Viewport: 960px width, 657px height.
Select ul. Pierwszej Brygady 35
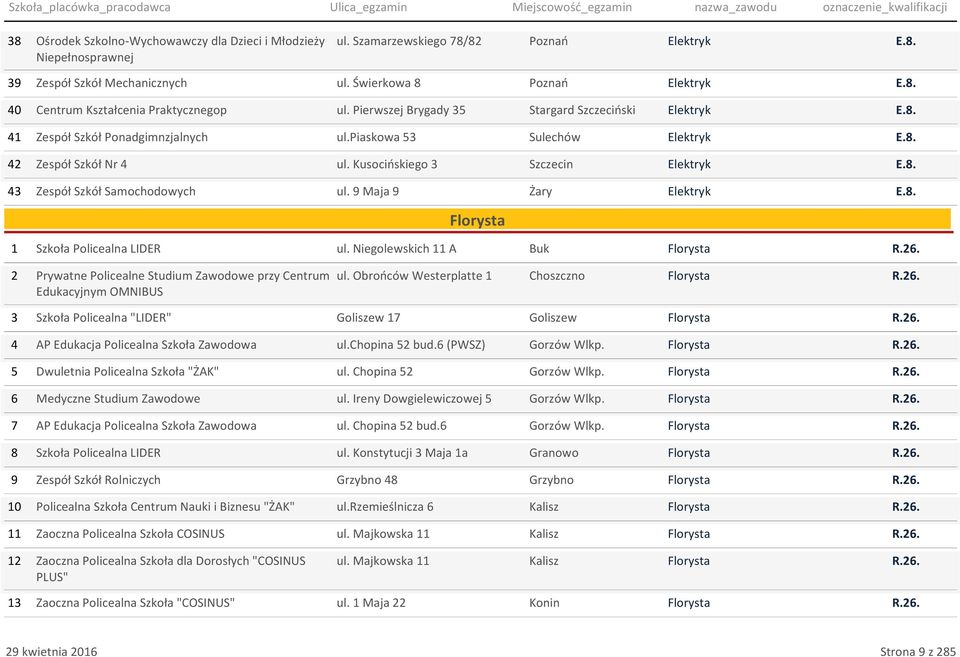click(401, 110)
